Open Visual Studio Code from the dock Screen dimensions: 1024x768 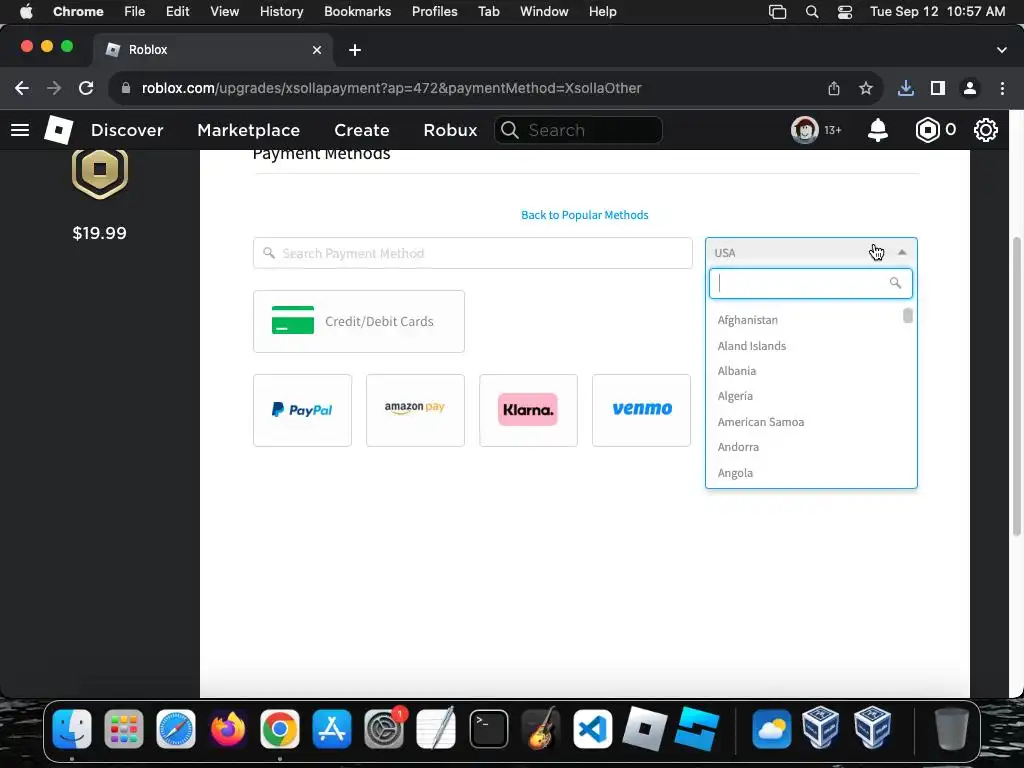pos(592,729)
